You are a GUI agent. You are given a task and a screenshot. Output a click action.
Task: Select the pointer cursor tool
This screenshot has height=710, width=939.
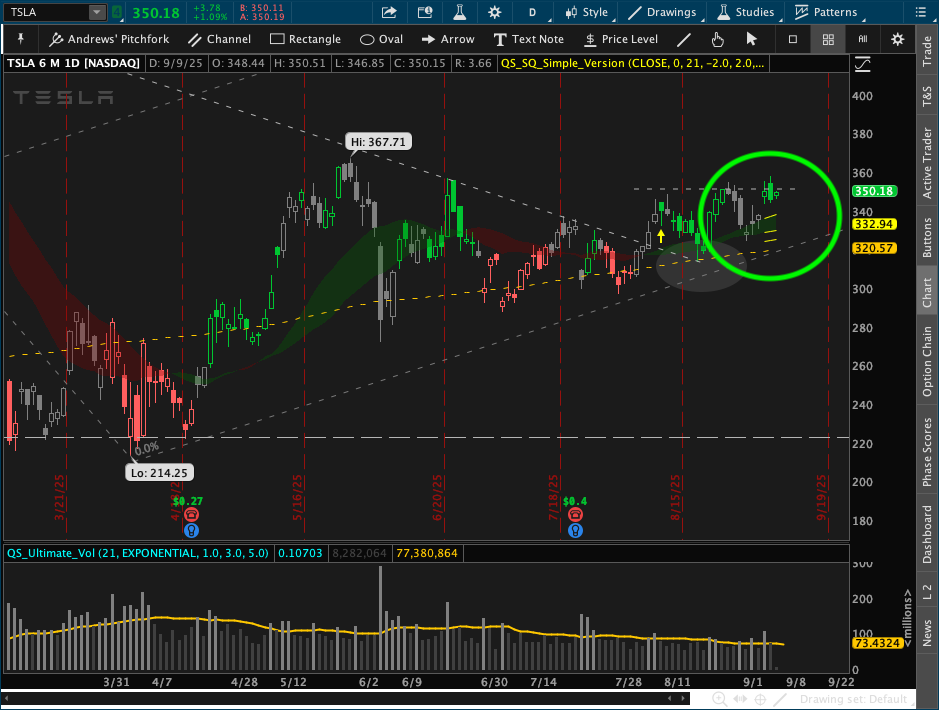click(x=751, y=39)
